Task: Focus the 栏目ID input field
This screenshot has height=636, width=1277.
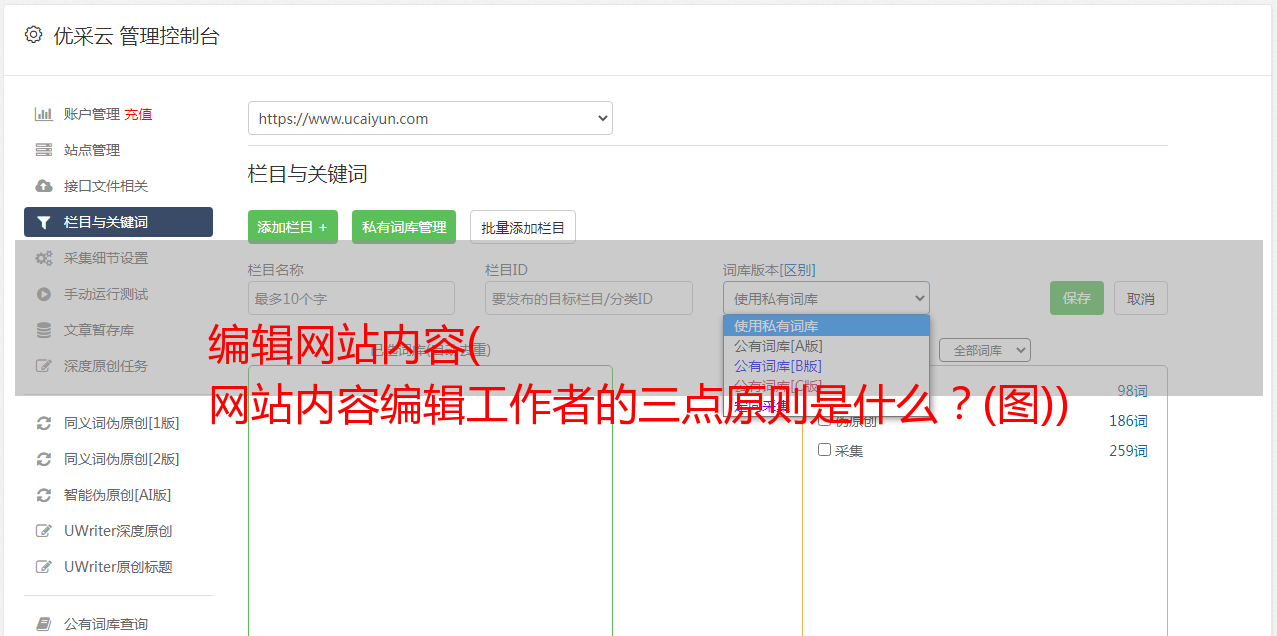Action: coord(589,298)
